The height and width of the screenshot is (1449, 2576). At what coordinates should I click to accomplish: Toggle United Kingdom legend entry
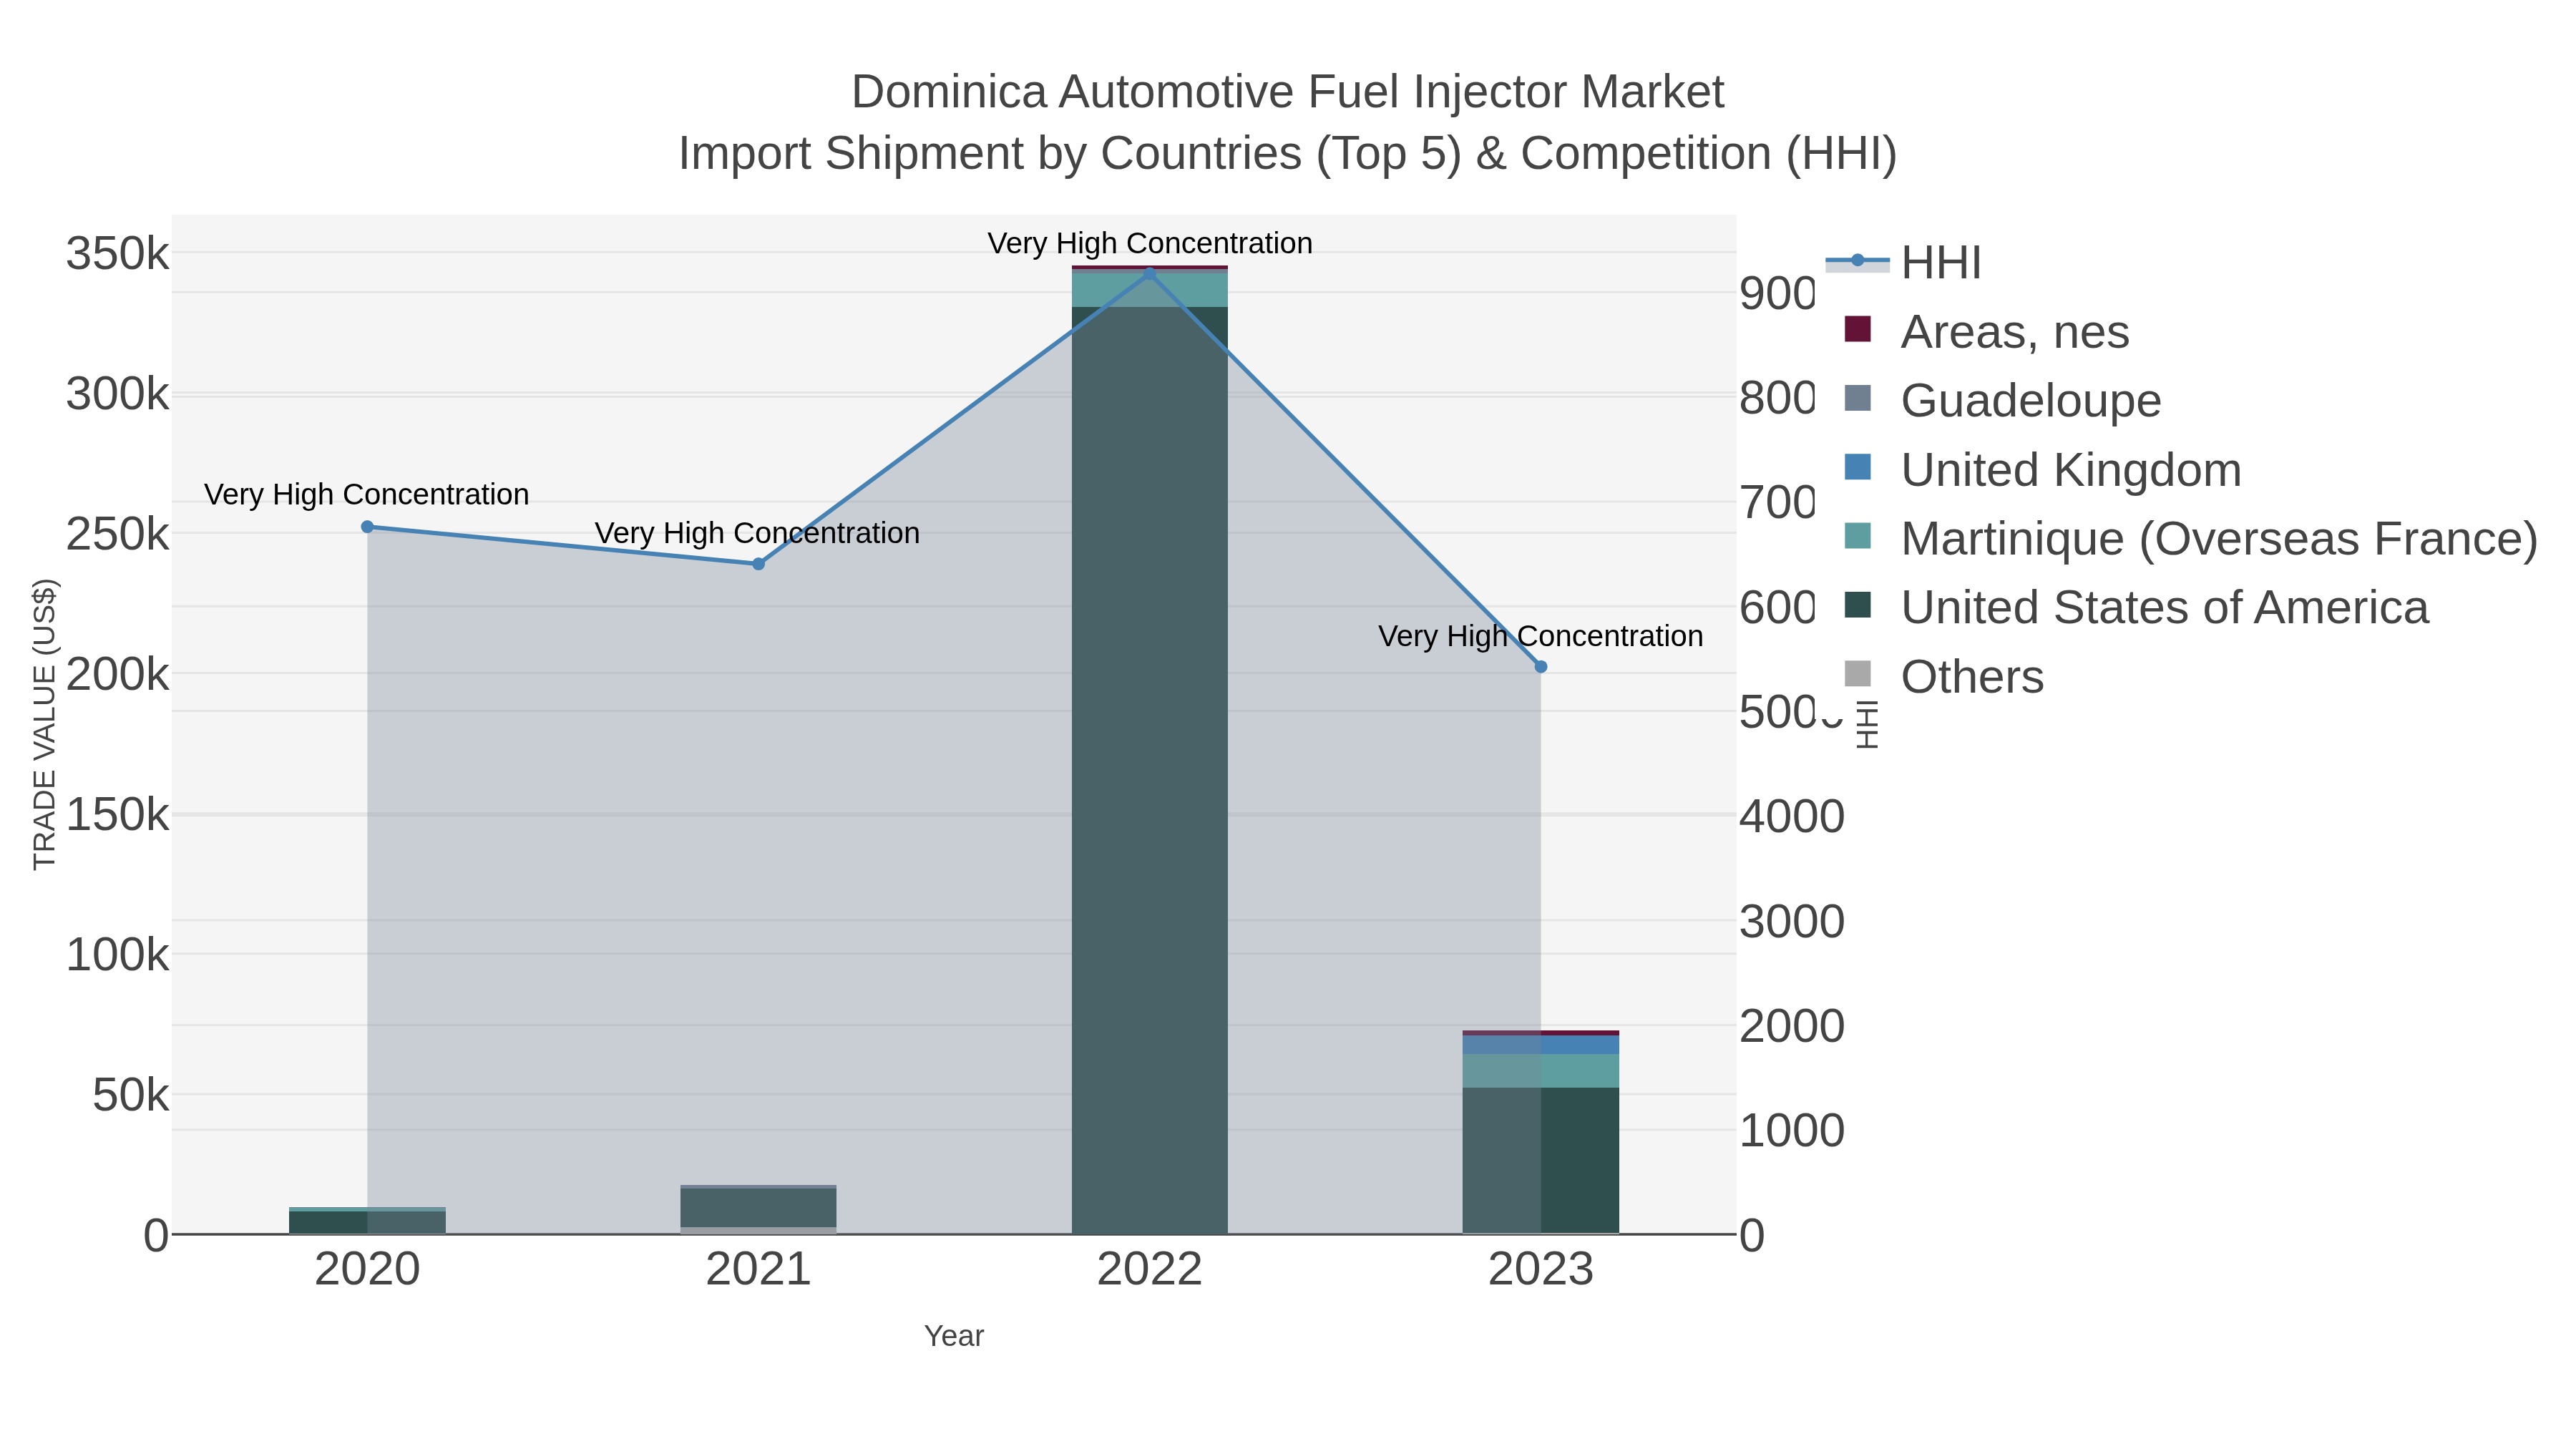pos(2042,469)
